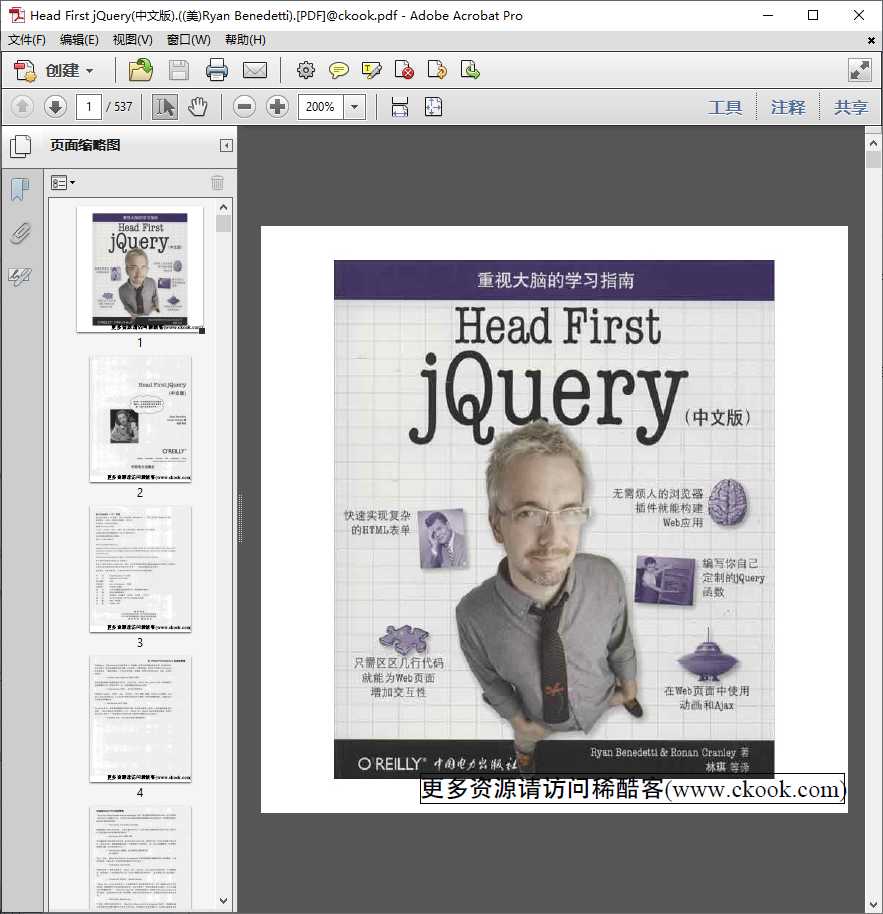Viewport: 883px width, 914px height.
Task: Click document vertical scrollbar thumb
Action: (873, 160)
